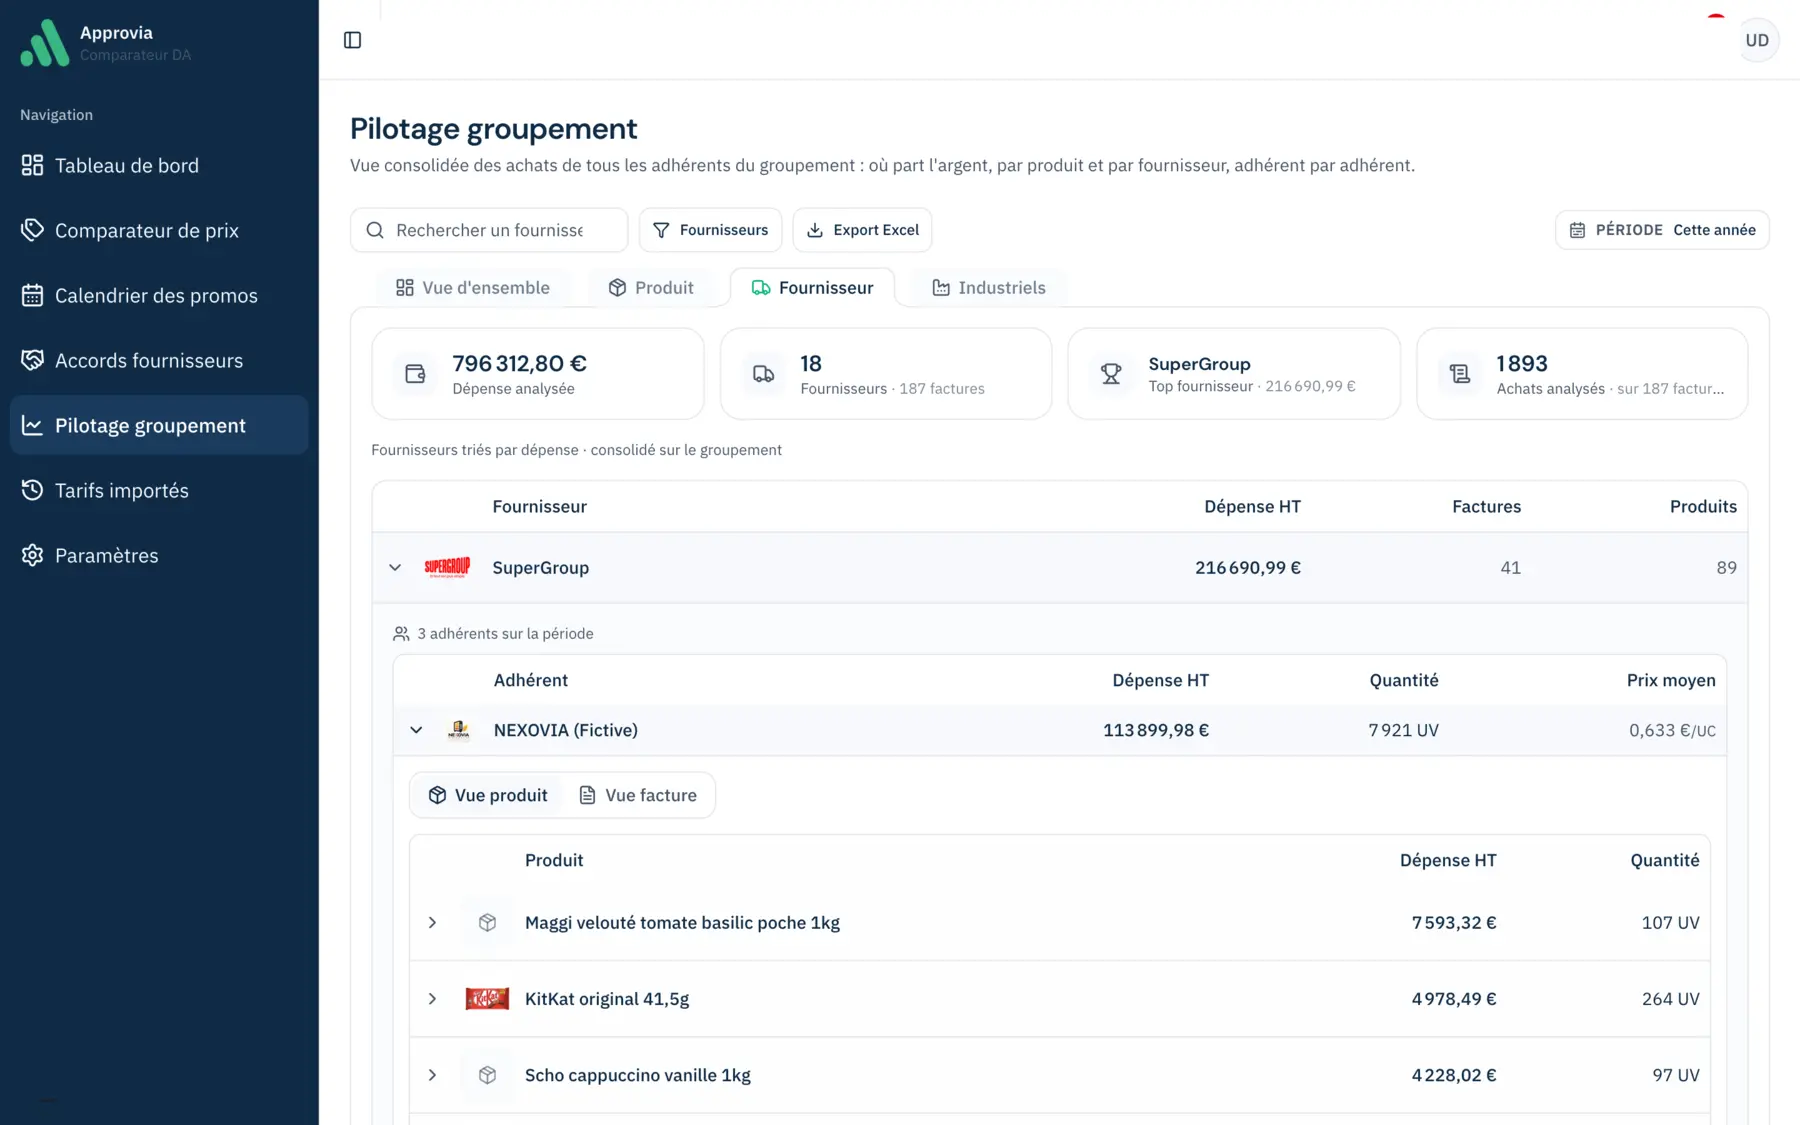Viewport: 1800px width, 1125px height.
Task: Open Tarifs importés page
Action: click(x=159, y=490)
